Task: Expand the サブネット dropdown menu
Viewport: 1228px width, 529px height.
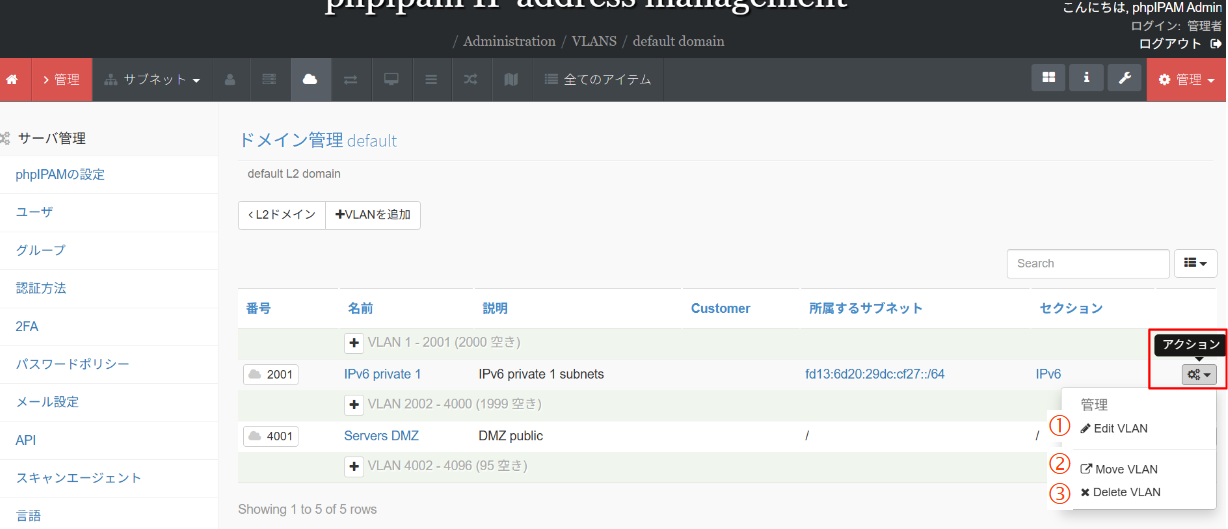Action: point(152,80)
